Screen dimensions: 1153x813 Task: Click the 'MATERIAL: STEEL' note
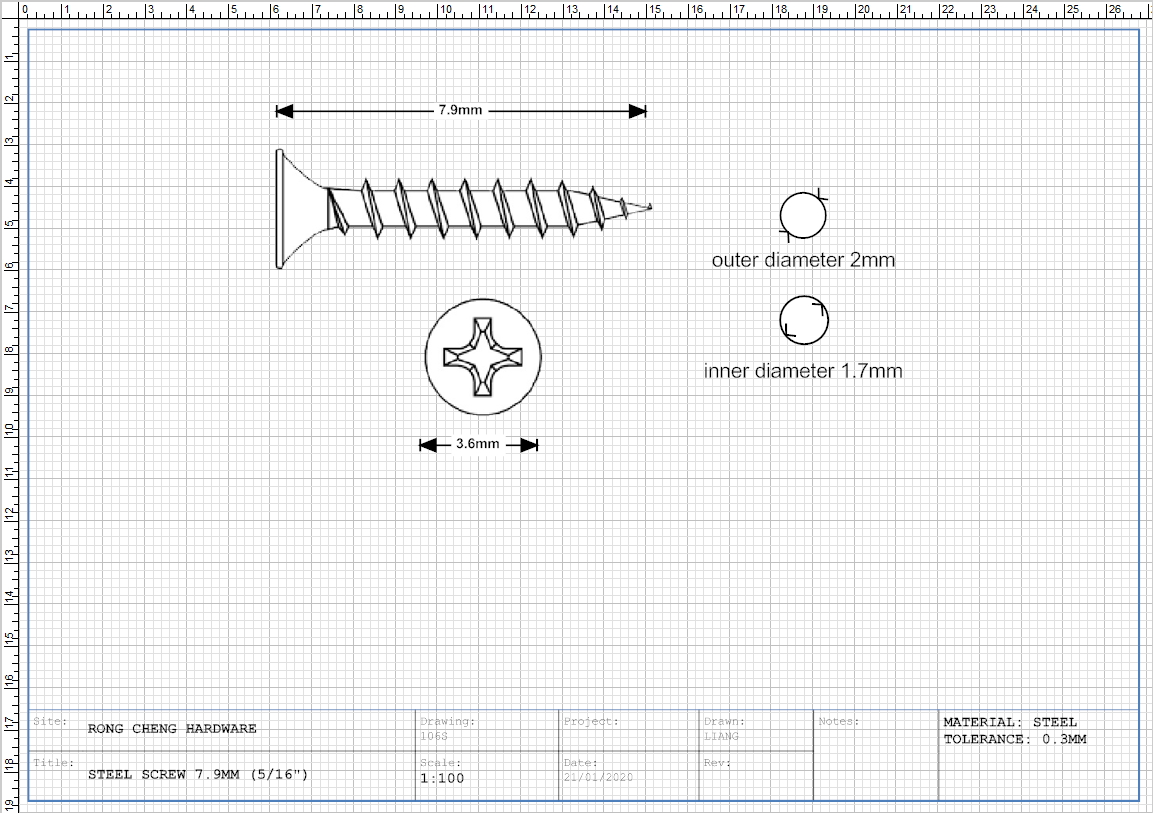pos(1010,723)
